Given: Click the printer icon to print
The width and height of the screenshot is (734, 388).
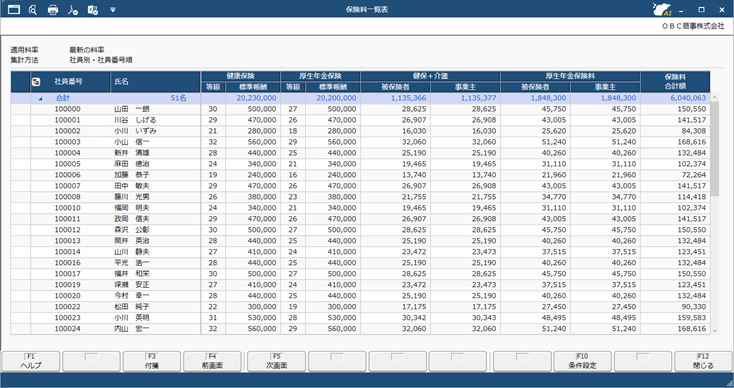Looking at the screenshot, I should click(53, 10).
